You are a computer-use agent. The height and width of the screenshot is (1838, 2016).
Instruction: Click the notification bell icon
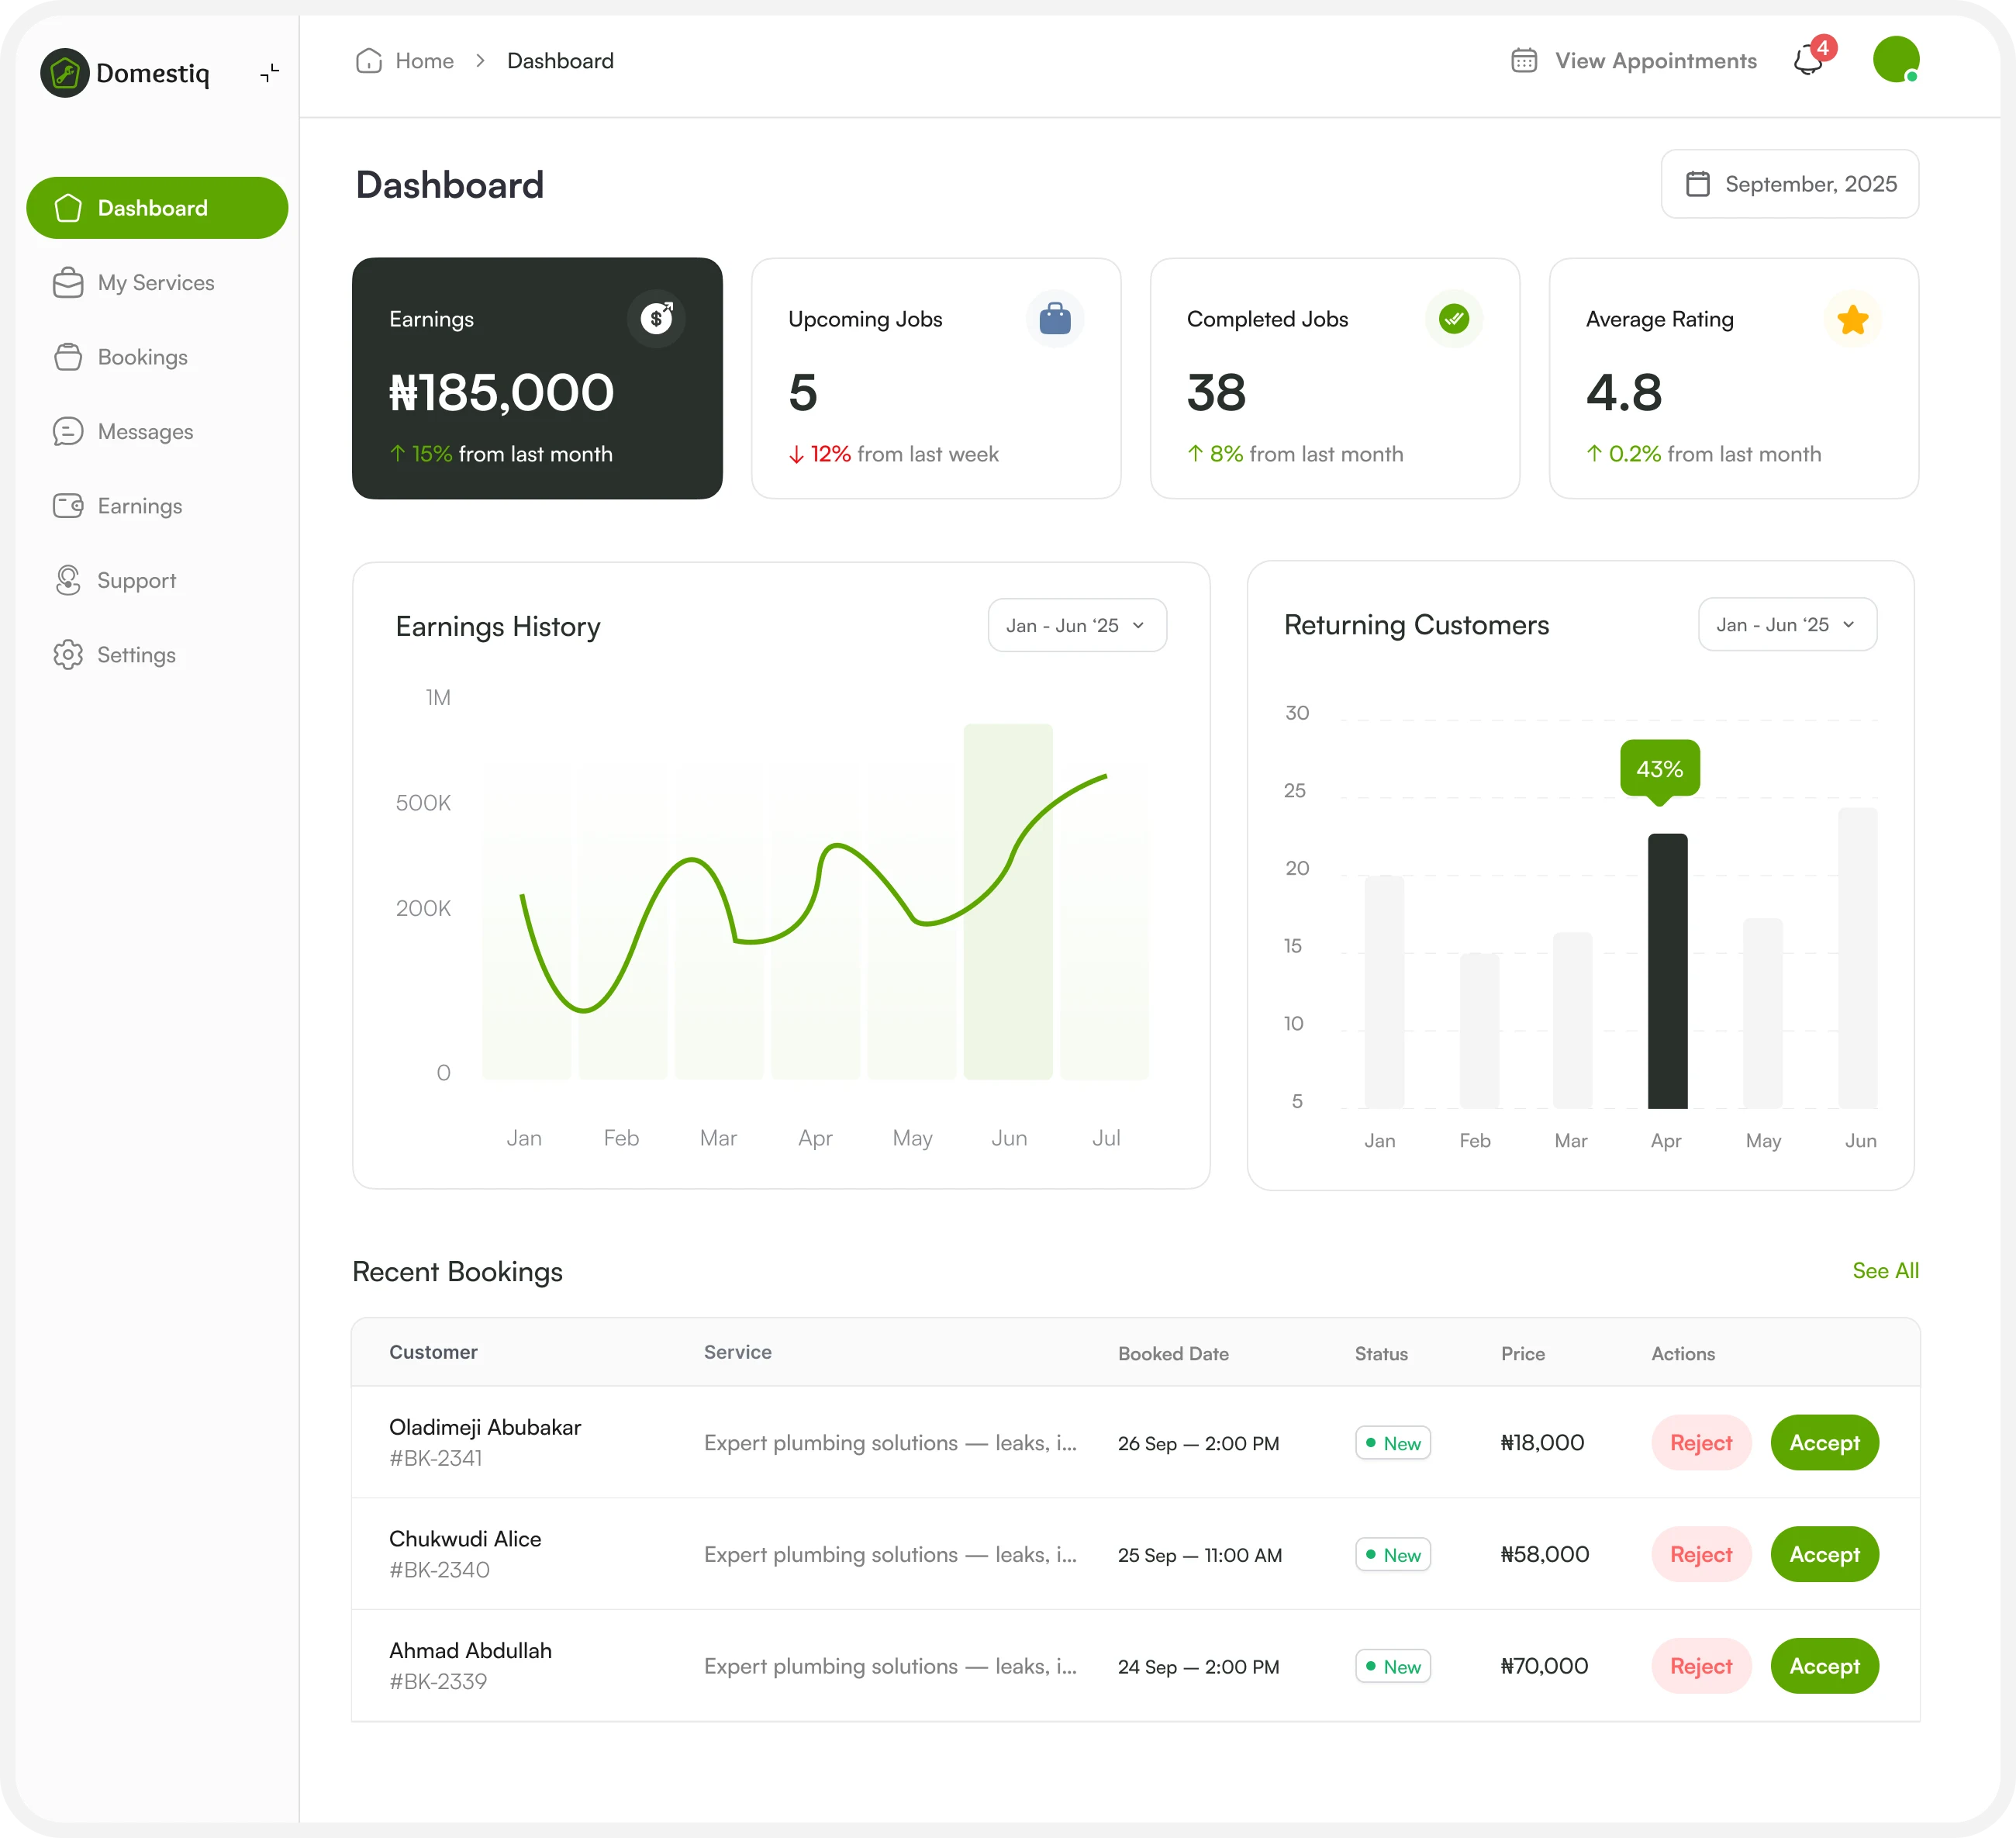1808,61
